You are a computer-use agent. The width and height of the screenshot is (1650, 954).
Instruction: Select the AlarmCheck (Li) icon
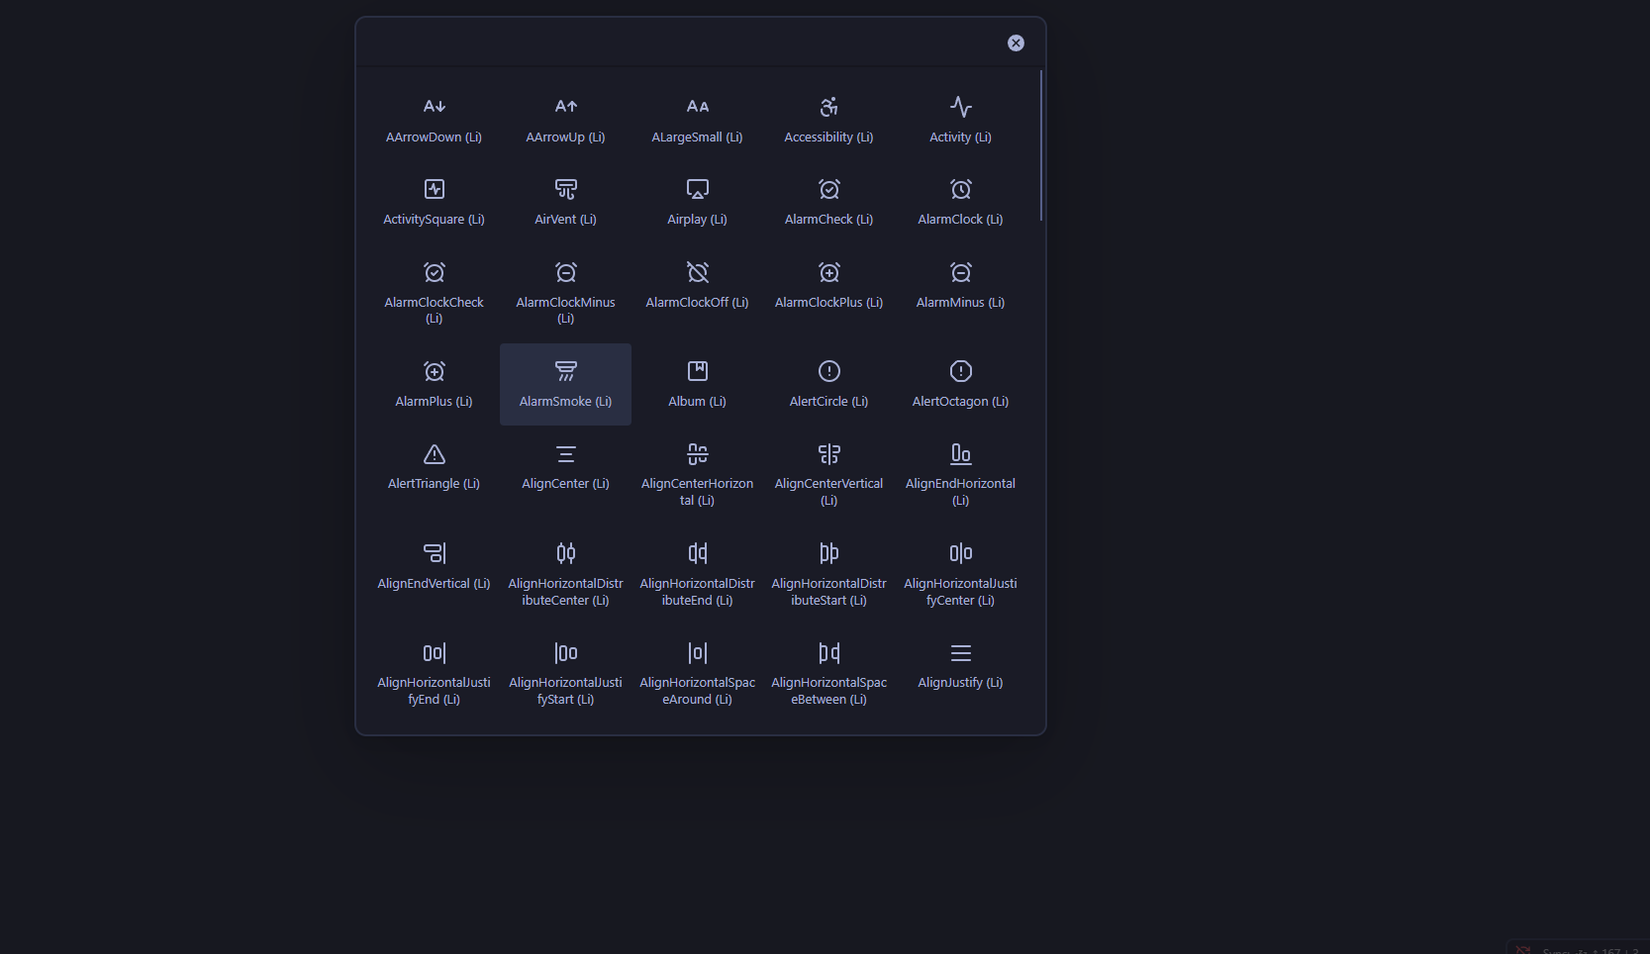tap(829, 189)
